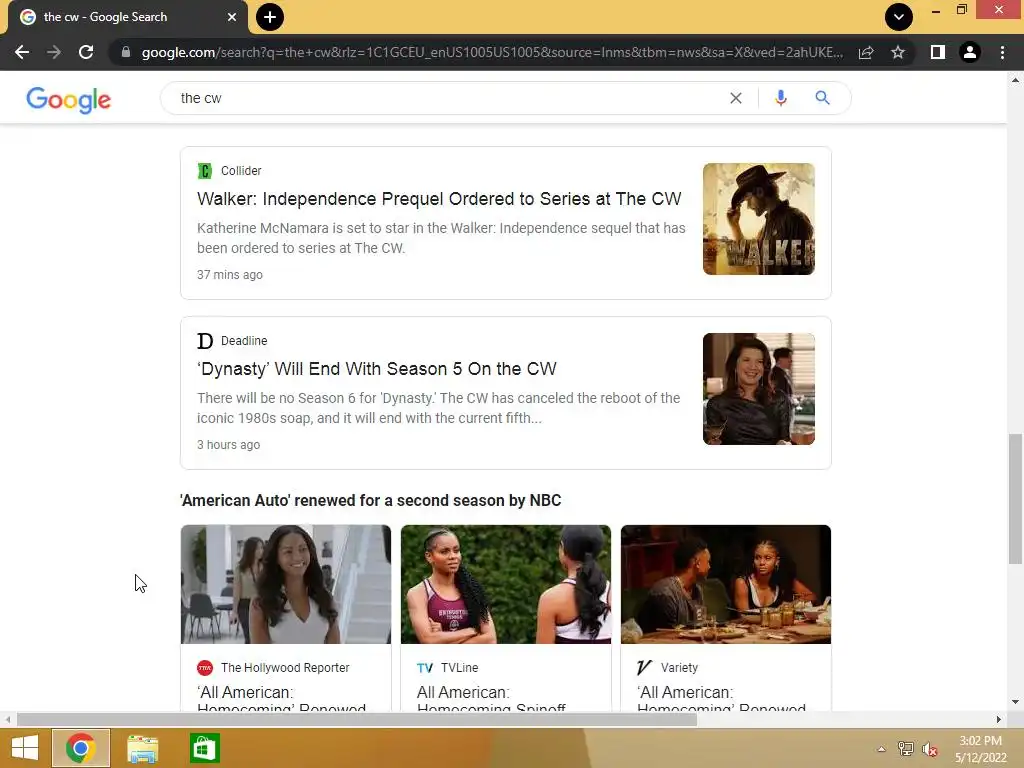Click the Katherine McNamara article snippet
Viewport: 1024px width, 768px height.
(x=441, y=238)
